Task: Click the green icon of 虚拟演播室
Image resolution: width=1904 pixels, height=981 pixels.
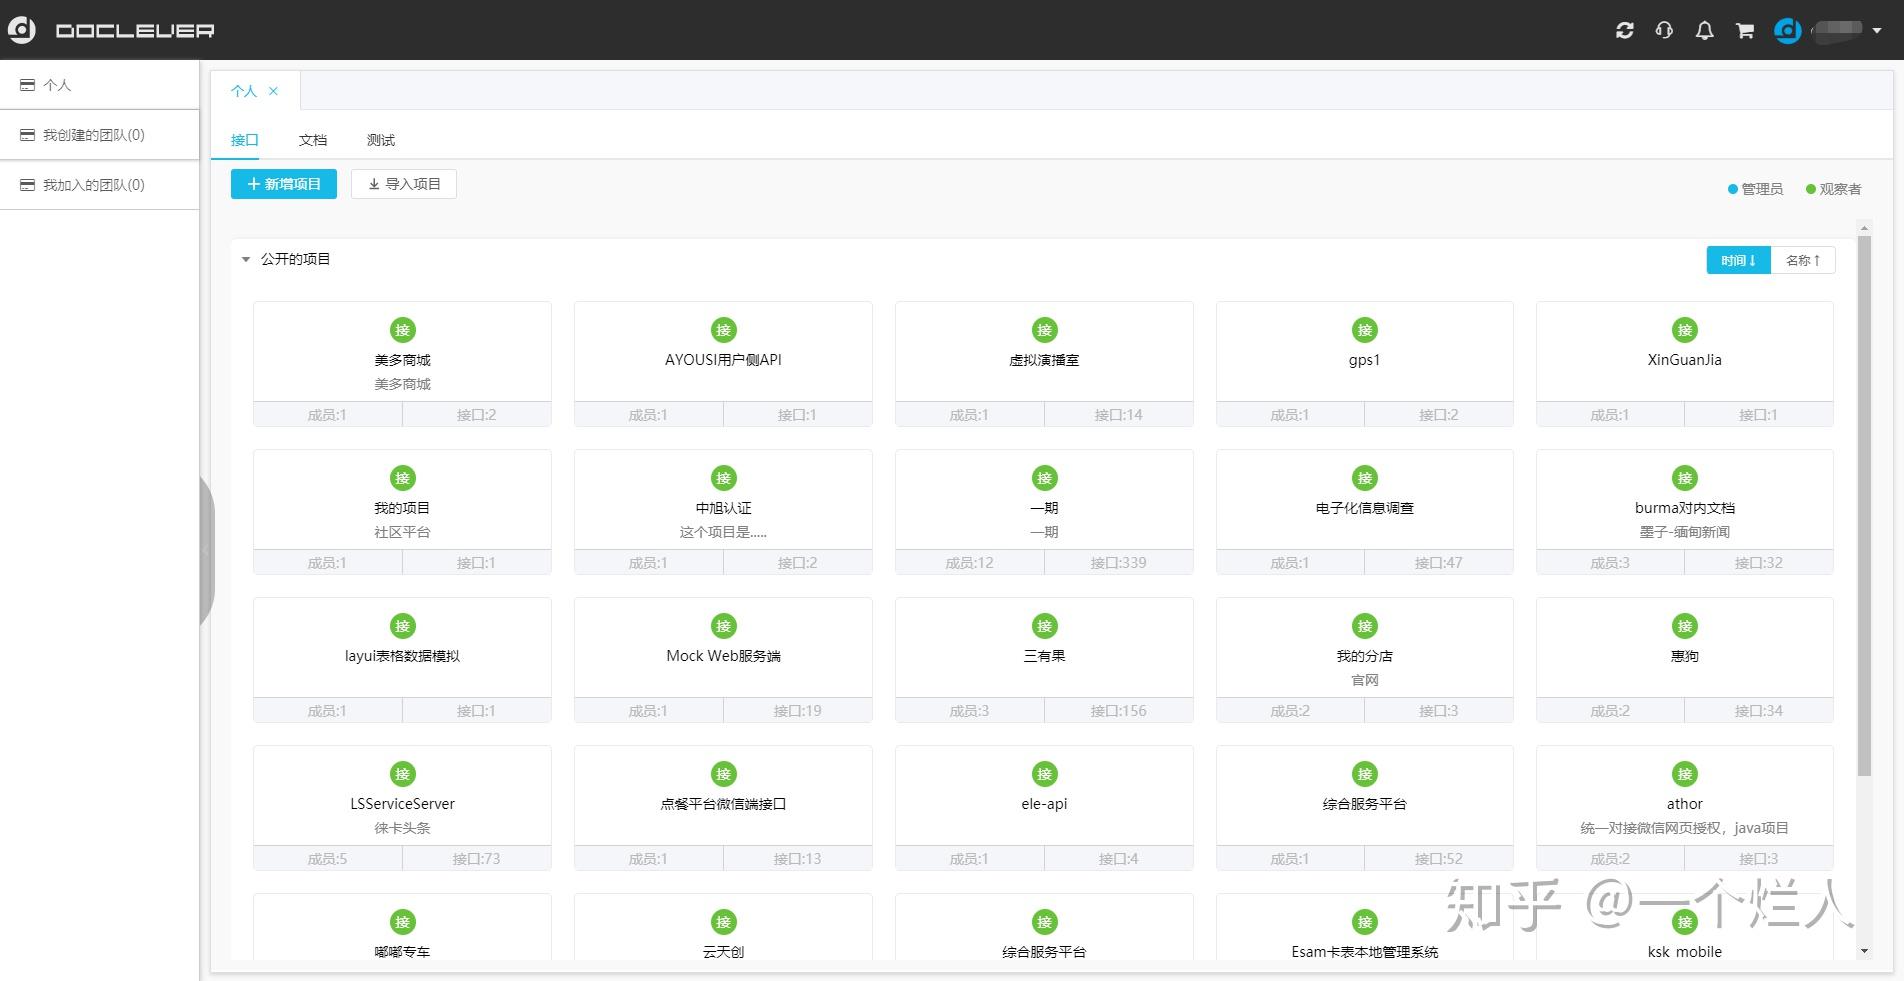Action: point(1044,330)
